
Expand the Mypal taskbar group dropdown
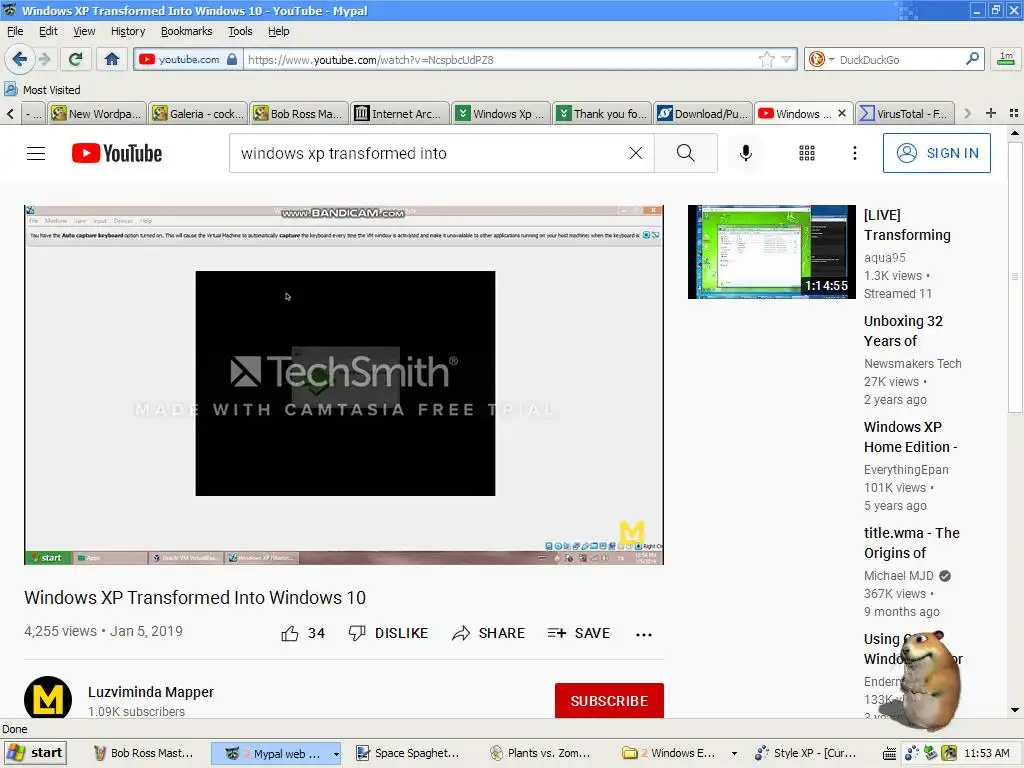pyautogui.click(x=336, y=754)
